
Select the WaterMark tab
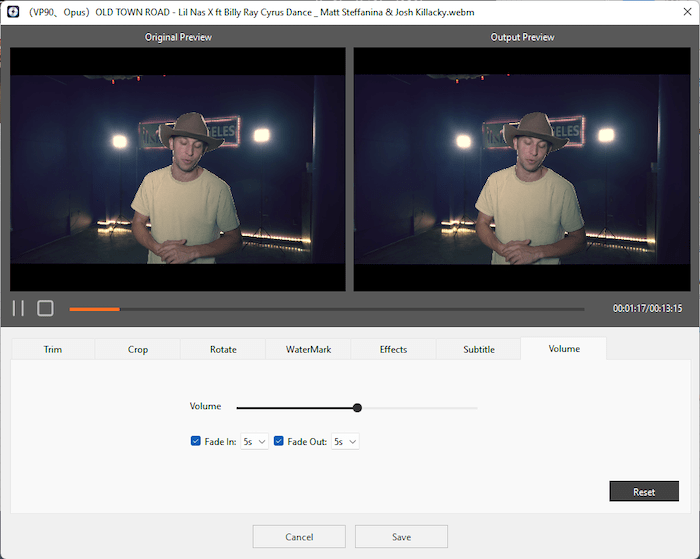(308, 349)
